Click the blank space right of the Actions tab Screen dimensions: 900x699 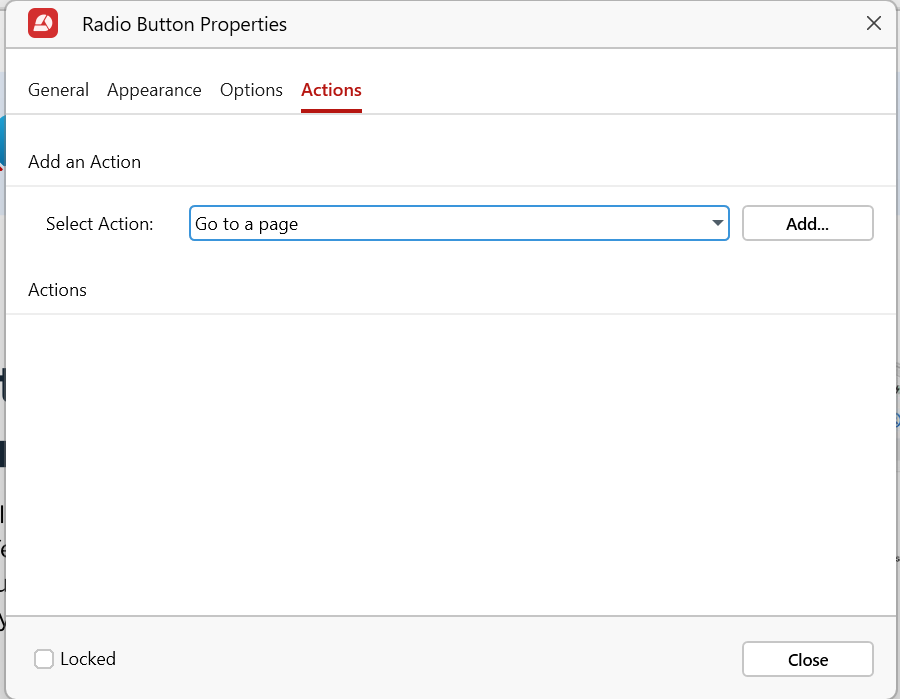pos(620,90)
